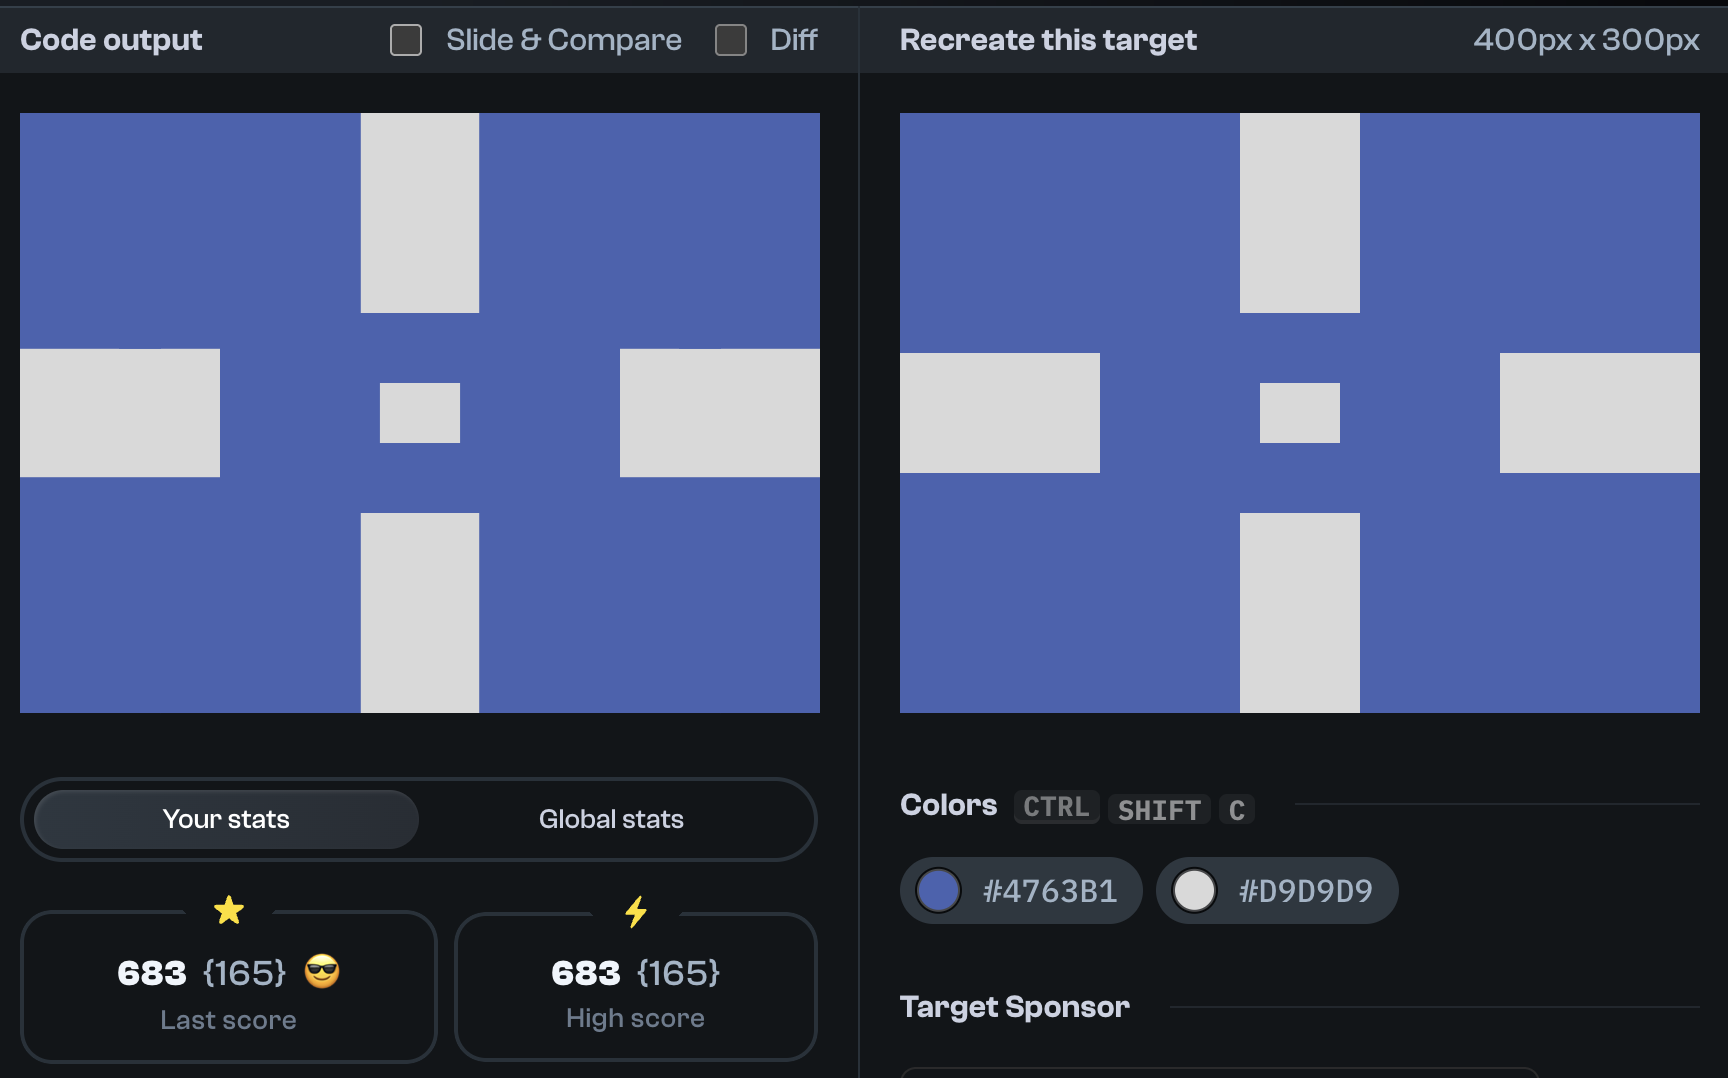Click the blue circle inside the #4763B1 chip

click(938, 890)
